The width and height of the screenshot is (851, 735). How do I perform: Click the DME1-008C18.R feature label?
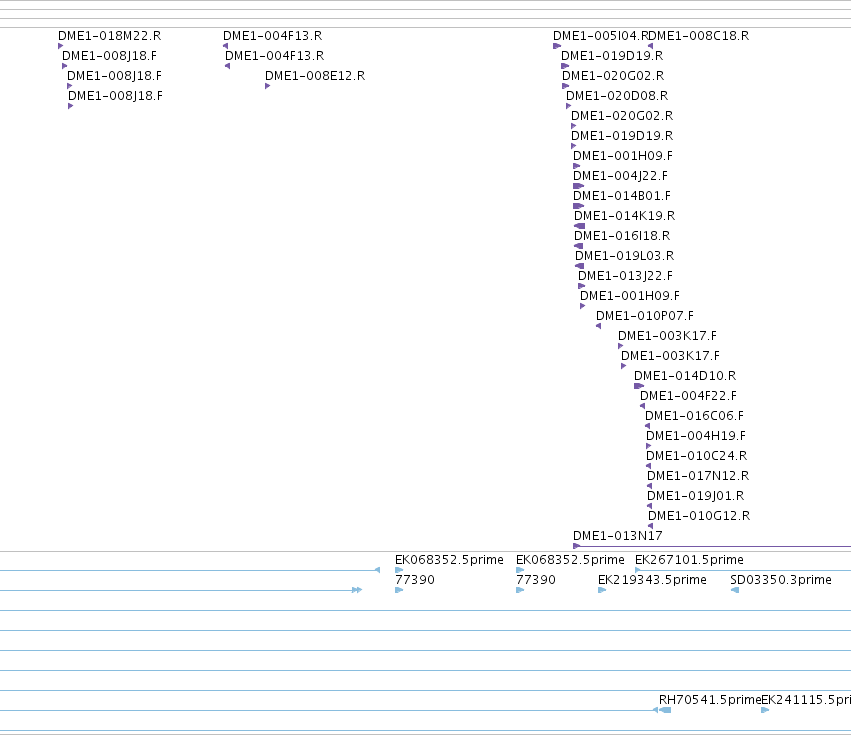pos(699,36)
